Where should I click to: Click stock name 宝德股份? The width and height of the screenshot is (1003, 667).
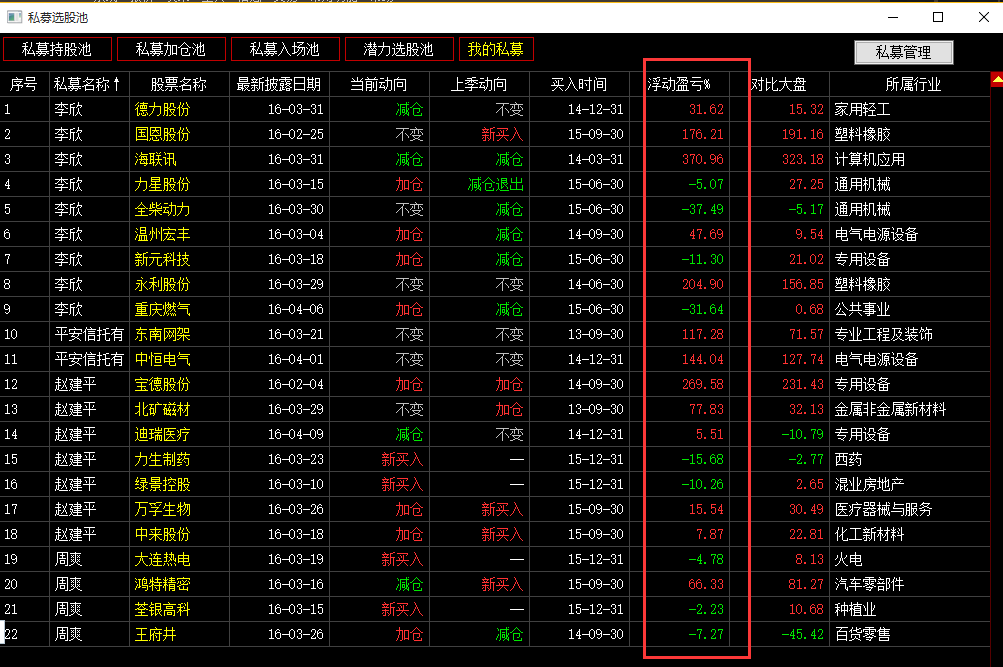click(162, 385)
